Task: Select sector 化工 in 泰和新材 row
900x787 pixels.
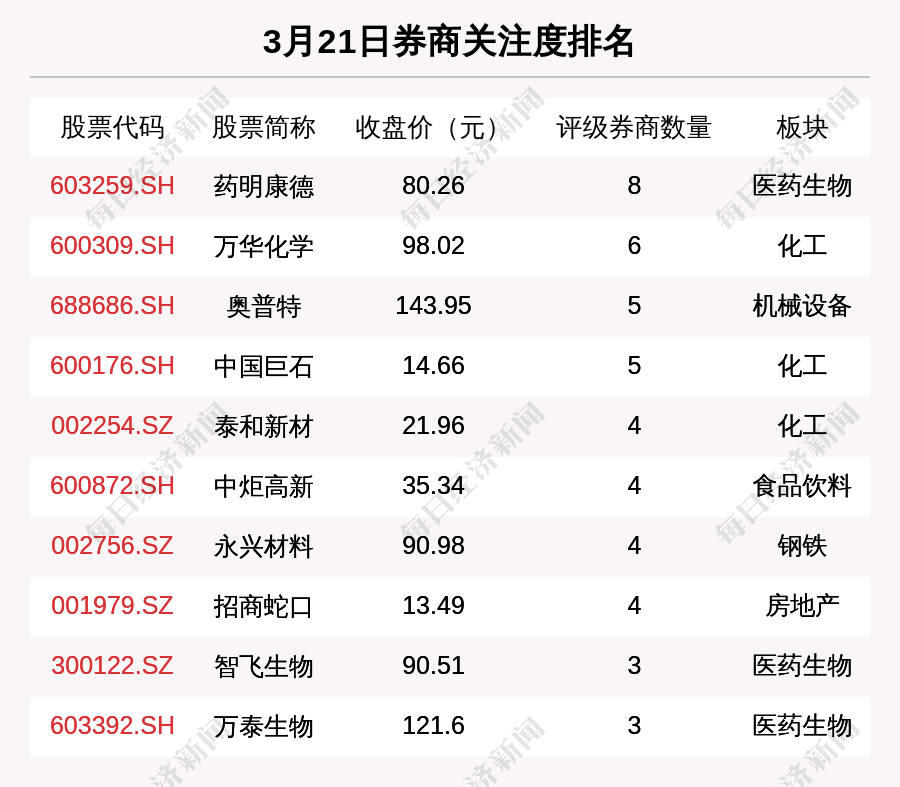Action: [x=802, y=427]
